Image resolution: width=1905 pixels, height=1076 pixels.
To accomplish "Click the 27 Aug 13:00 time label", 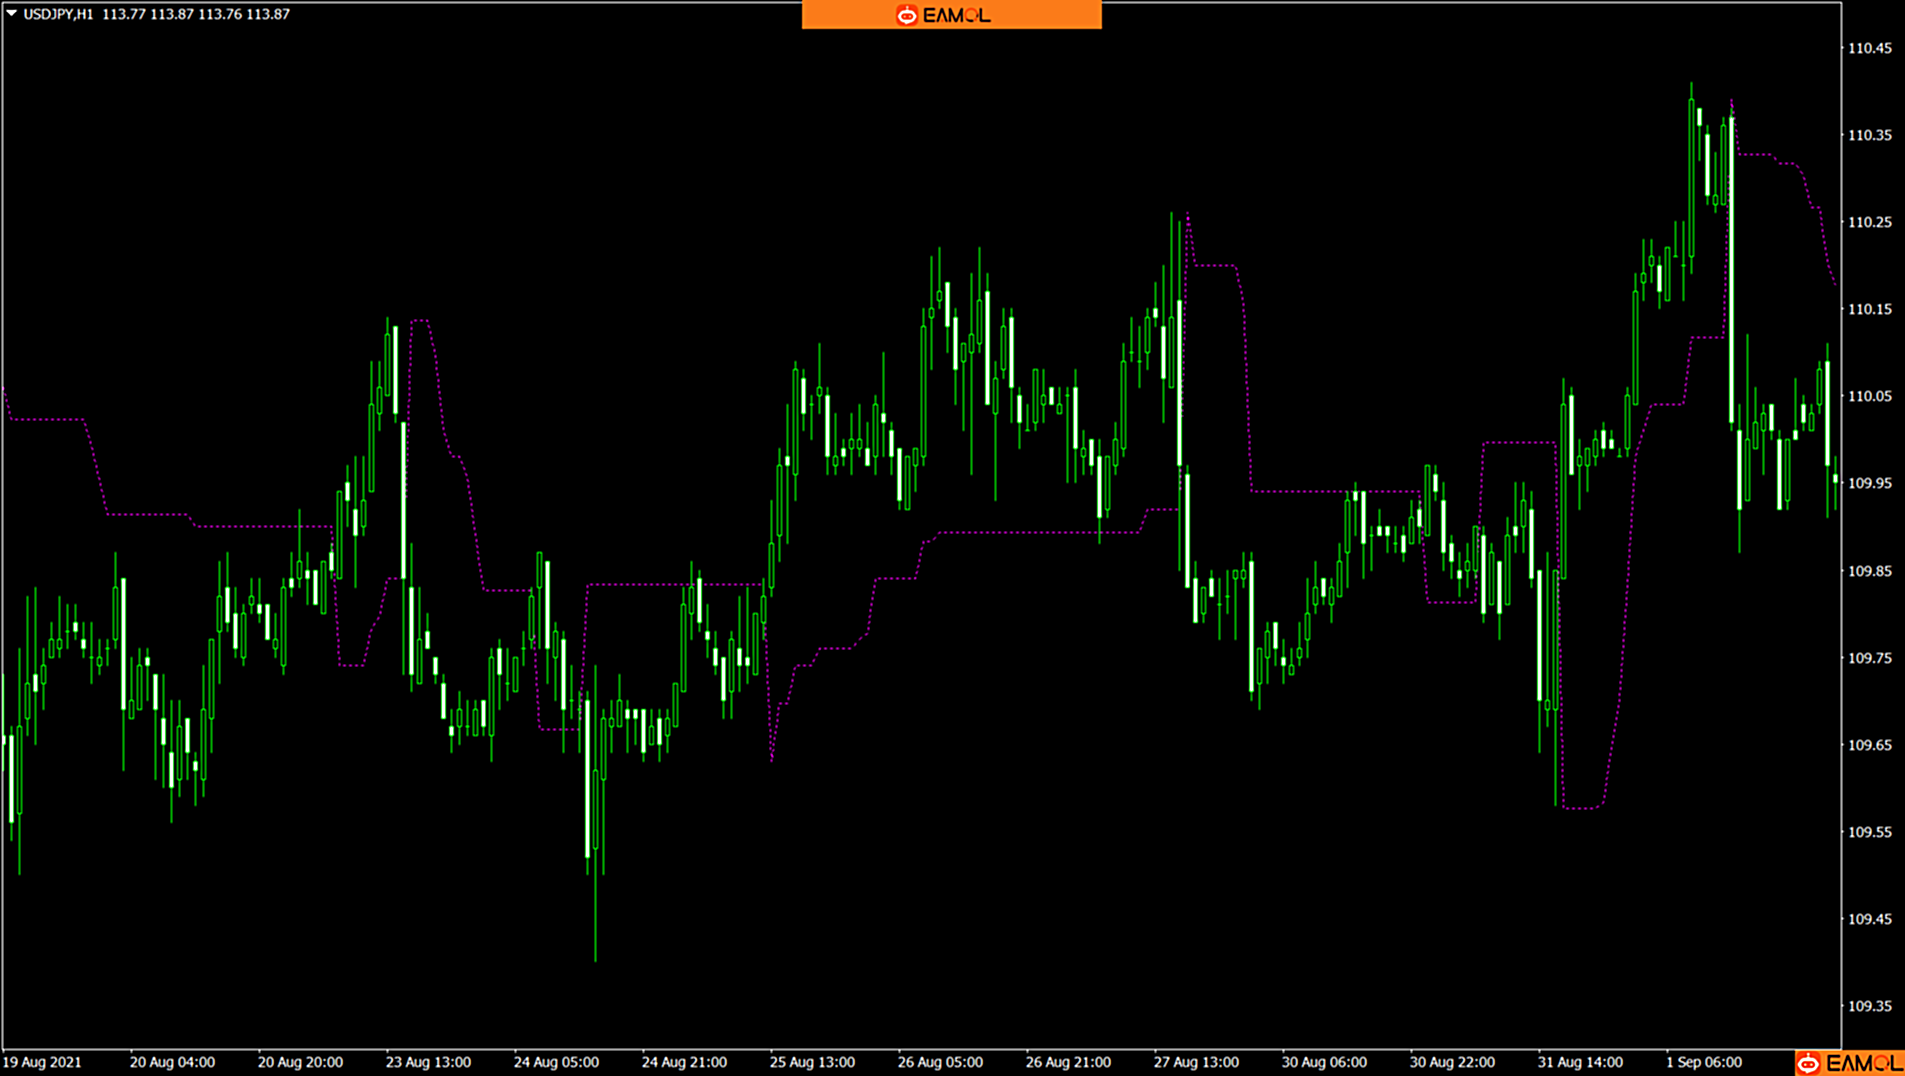I will pos(1196,1062).
